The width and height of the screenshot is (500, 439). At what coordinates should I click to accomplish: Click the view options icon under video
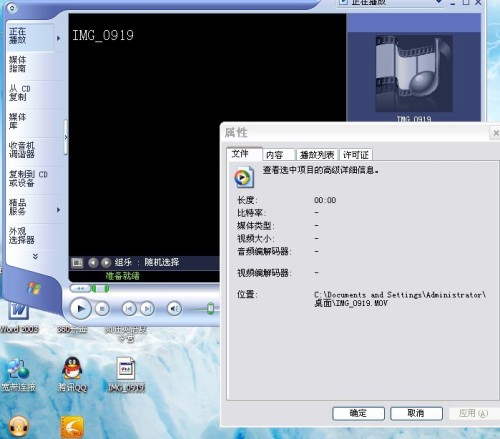tap(77, 263)
